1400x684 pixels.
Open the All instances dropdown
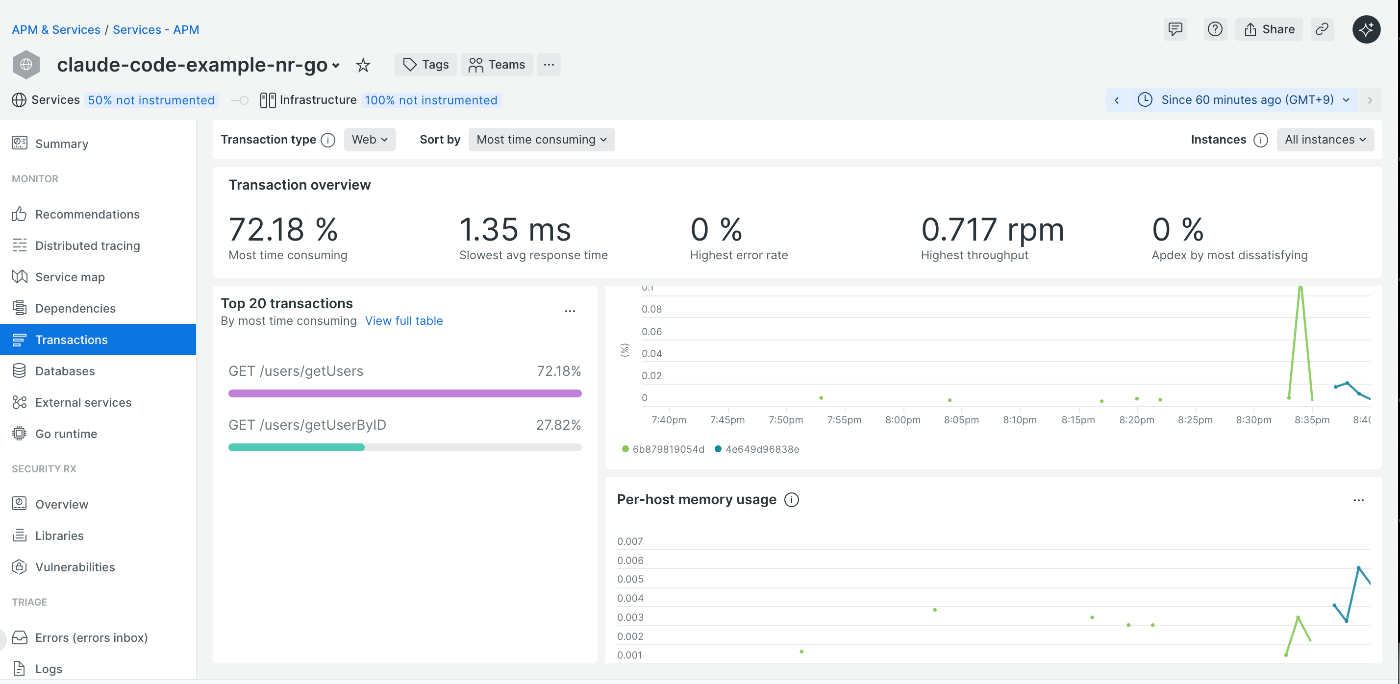(x=1326, y=140)
